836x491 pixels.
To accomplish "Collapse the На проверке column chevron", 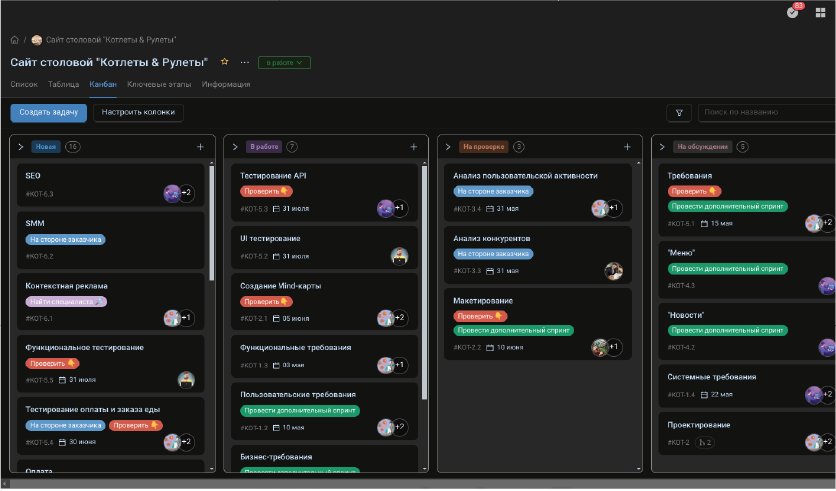I will pos(448,147).
